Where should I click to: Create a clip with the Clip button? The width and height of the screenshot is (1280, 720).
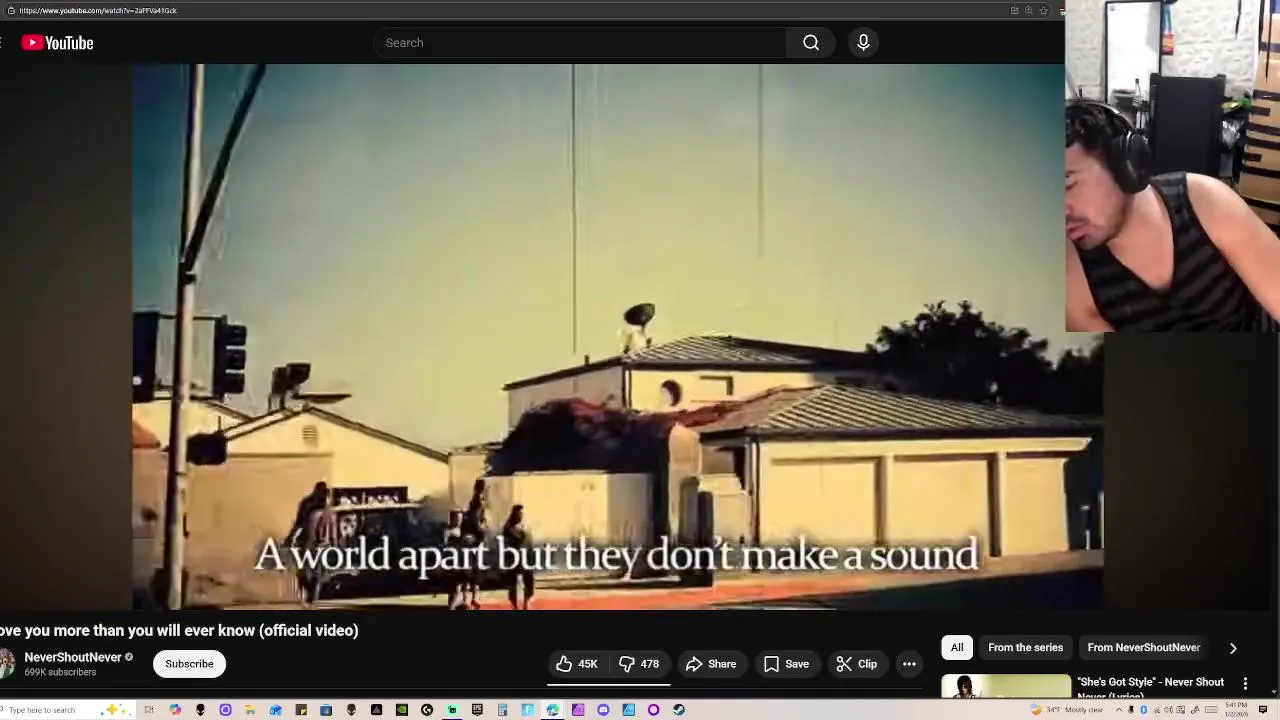(x=857, y=664)
